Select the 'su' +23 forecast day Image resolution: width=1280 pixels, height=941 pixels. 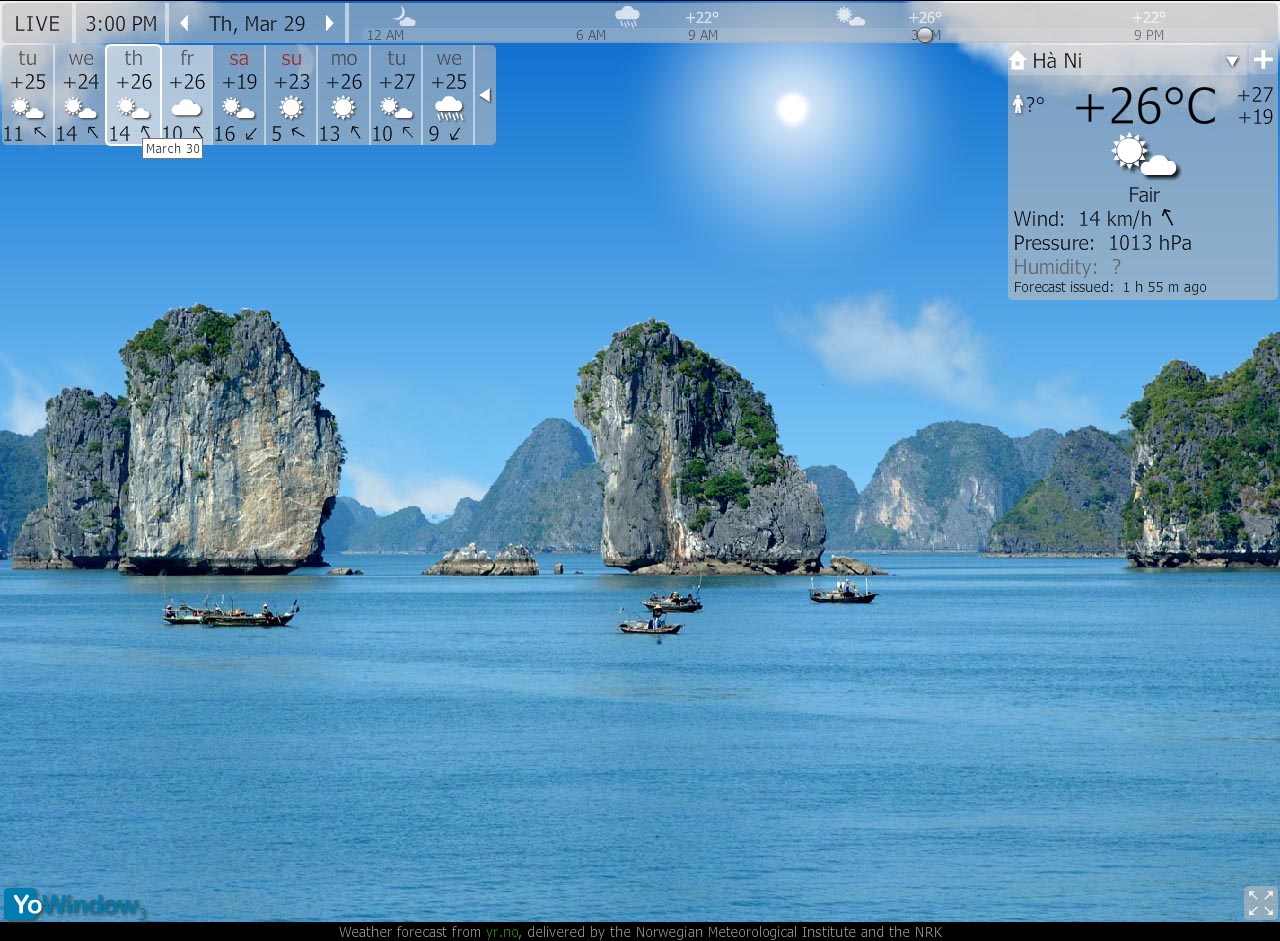(x=291, y=95)
